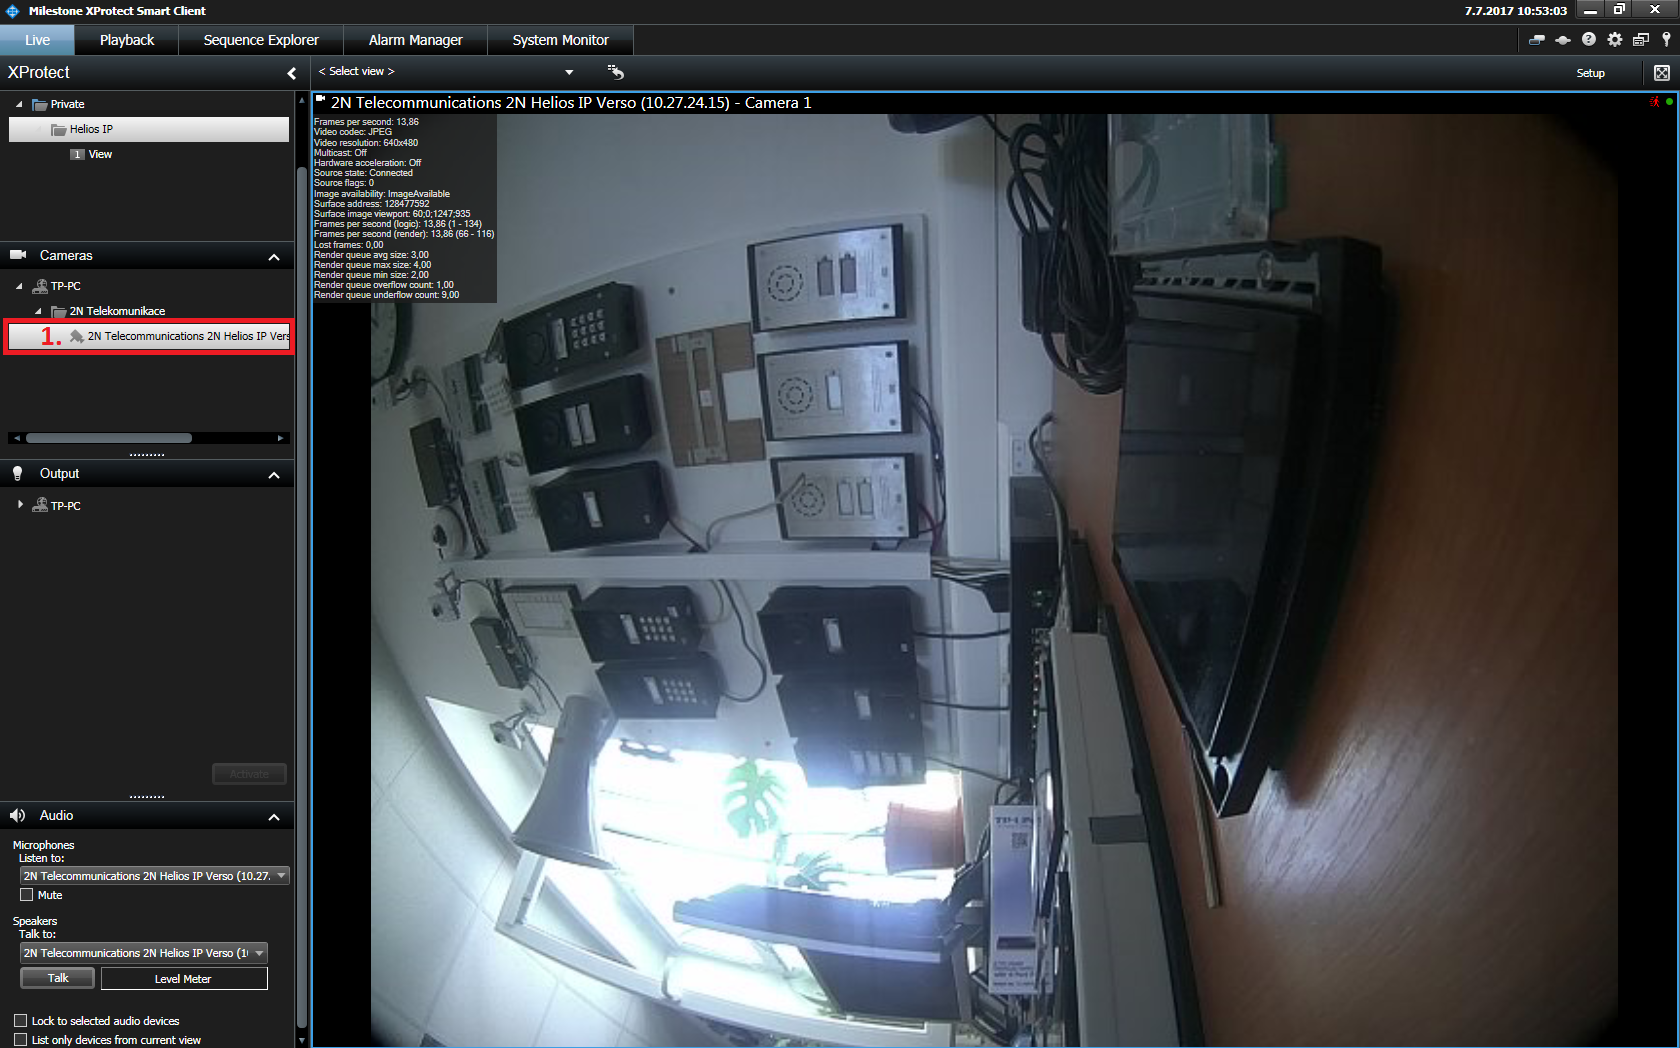This screenshot has height=1048, width=1680.
Task: Open Settings via the gear icon
Action: point(1614,40)
